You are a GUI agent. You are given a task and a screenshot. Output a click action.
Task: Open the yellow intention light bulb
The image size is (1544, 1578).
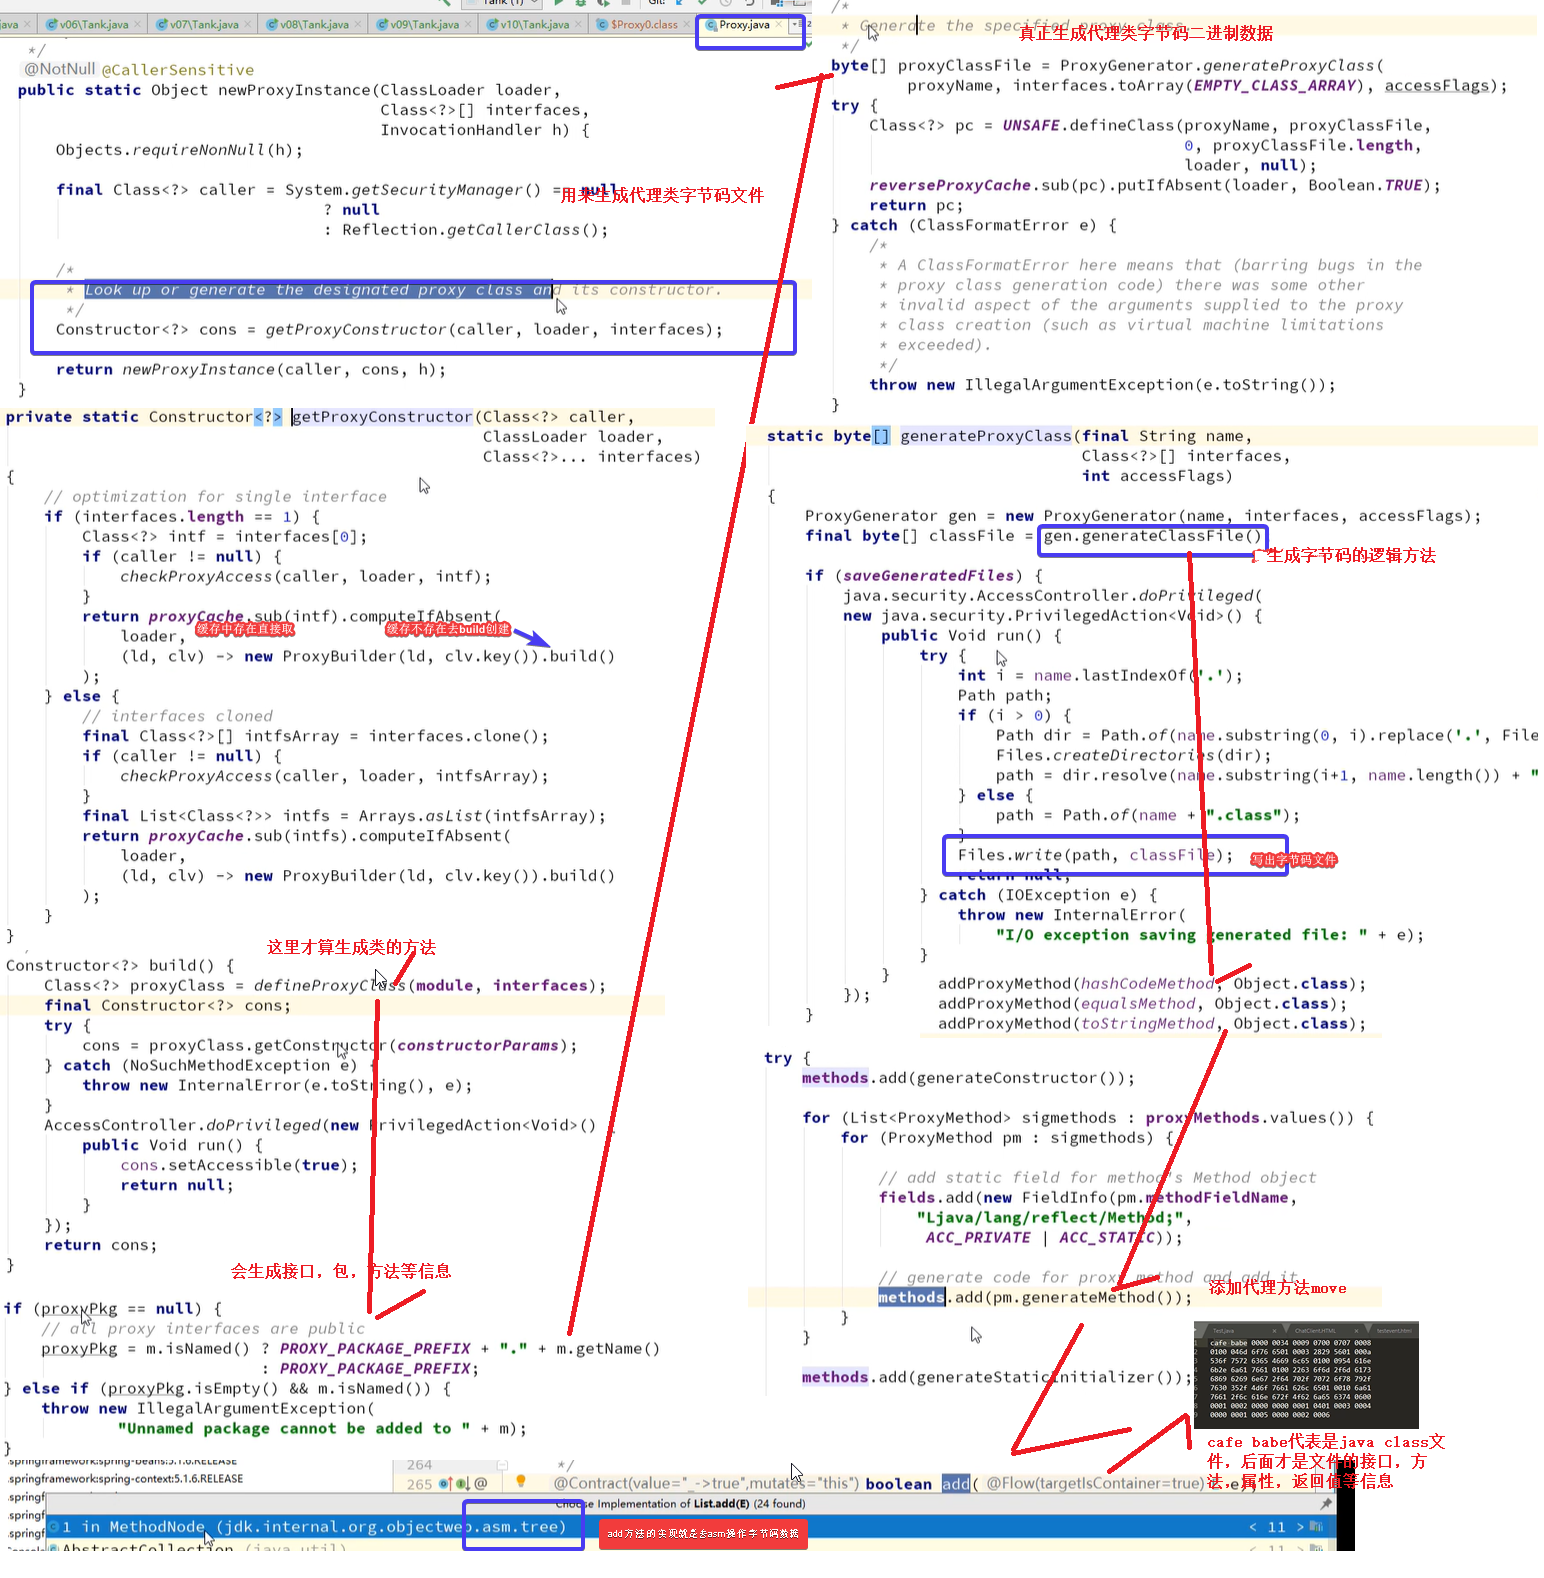(520, 1481)
